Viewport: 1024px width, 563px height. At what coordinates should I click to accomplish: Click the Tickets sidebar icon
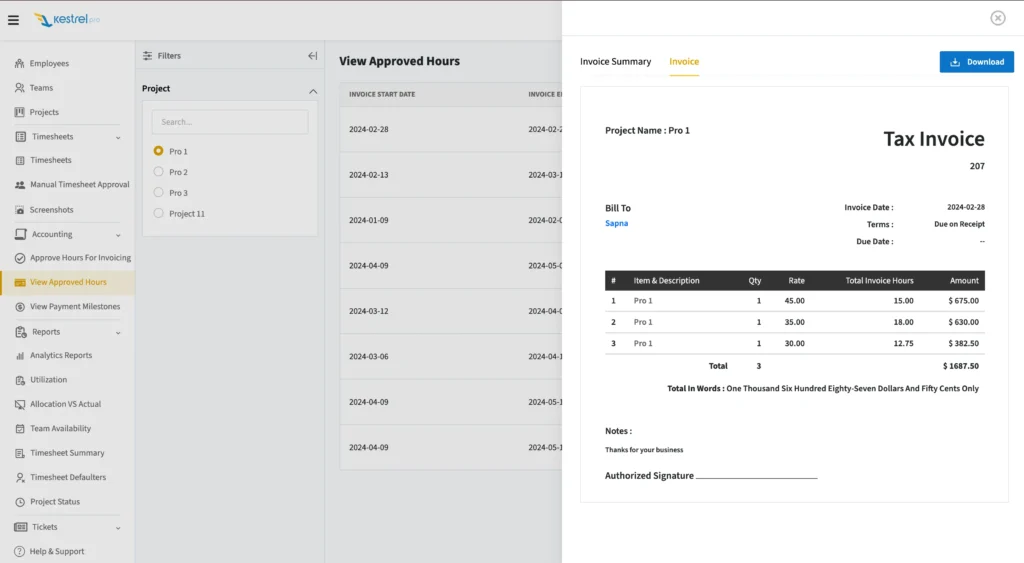pos(21,527)
